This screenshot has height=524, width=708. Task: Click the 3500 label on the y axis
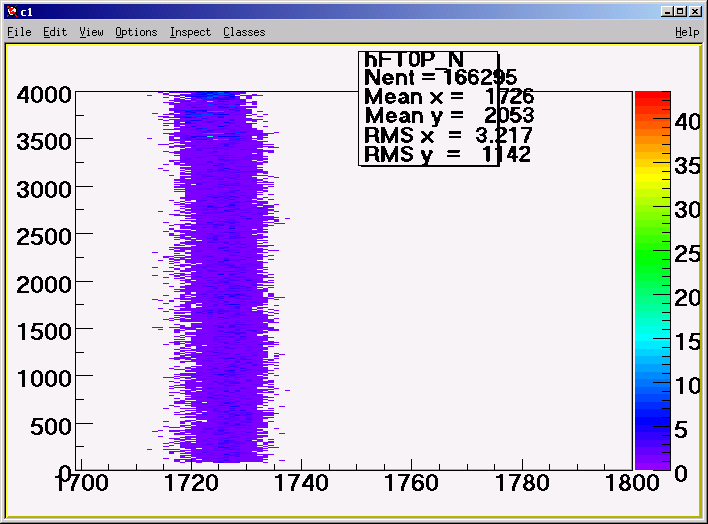pos(44,142)
